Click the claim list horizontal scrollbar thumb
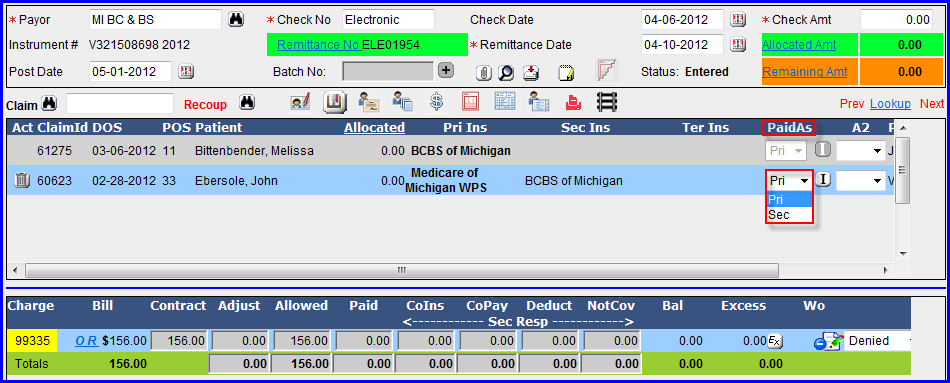 click(x=402, y=270)
